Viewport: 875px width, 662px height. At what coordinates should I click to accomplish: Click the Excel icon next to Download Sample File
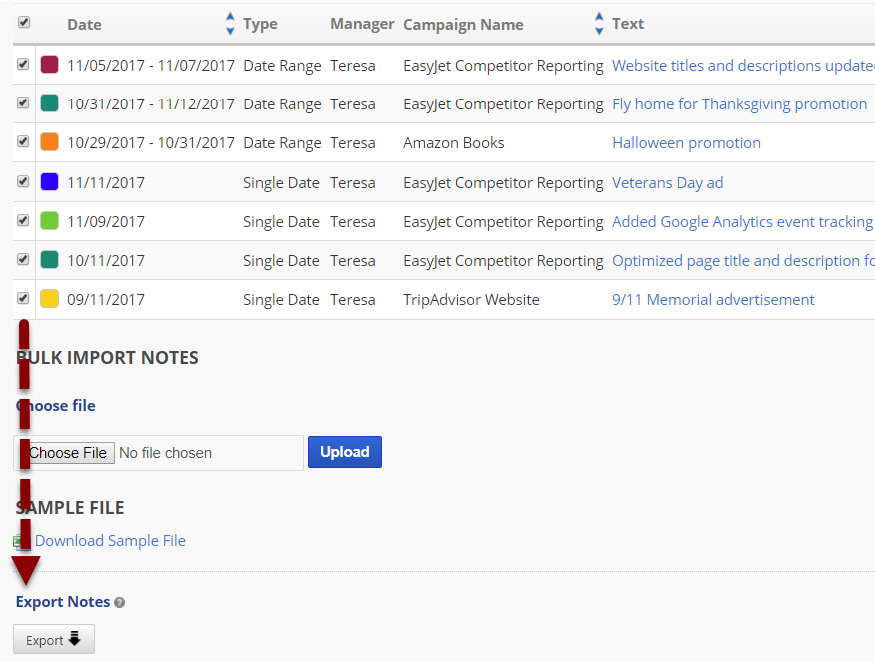[x=21, y=541]
